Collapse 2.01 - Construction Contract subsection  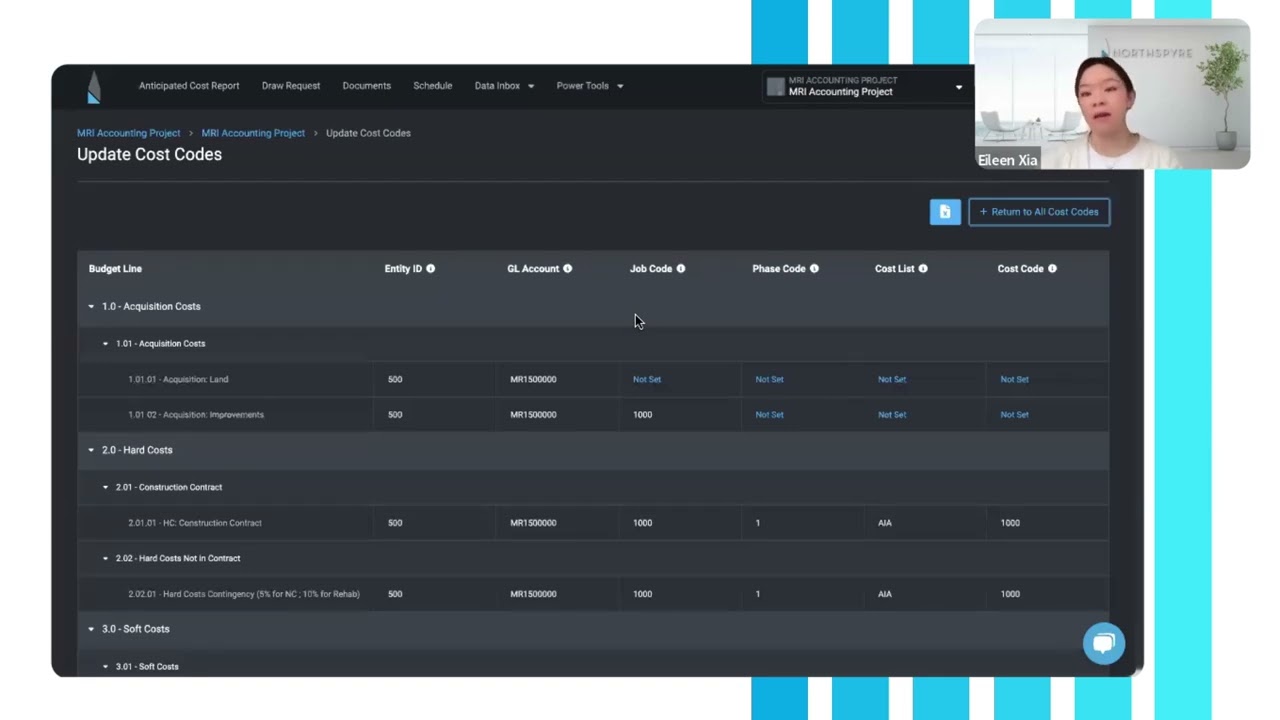[x=105, y=488]
